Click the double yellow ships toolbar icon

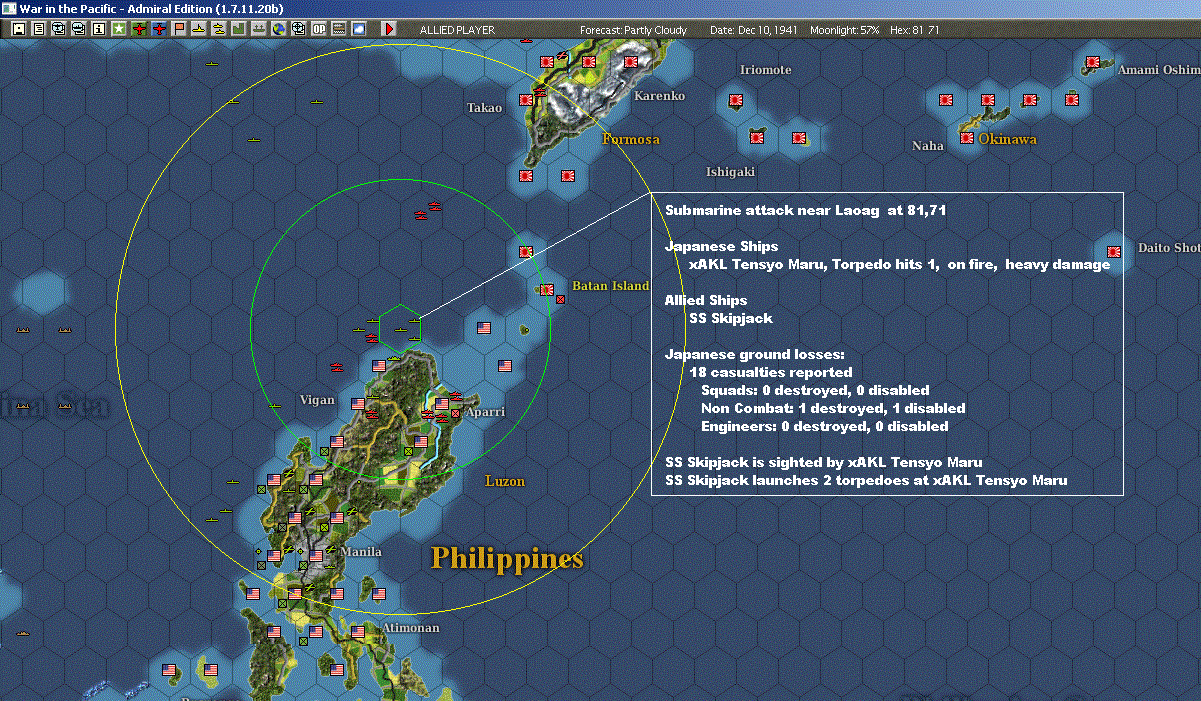coord(218,30)
